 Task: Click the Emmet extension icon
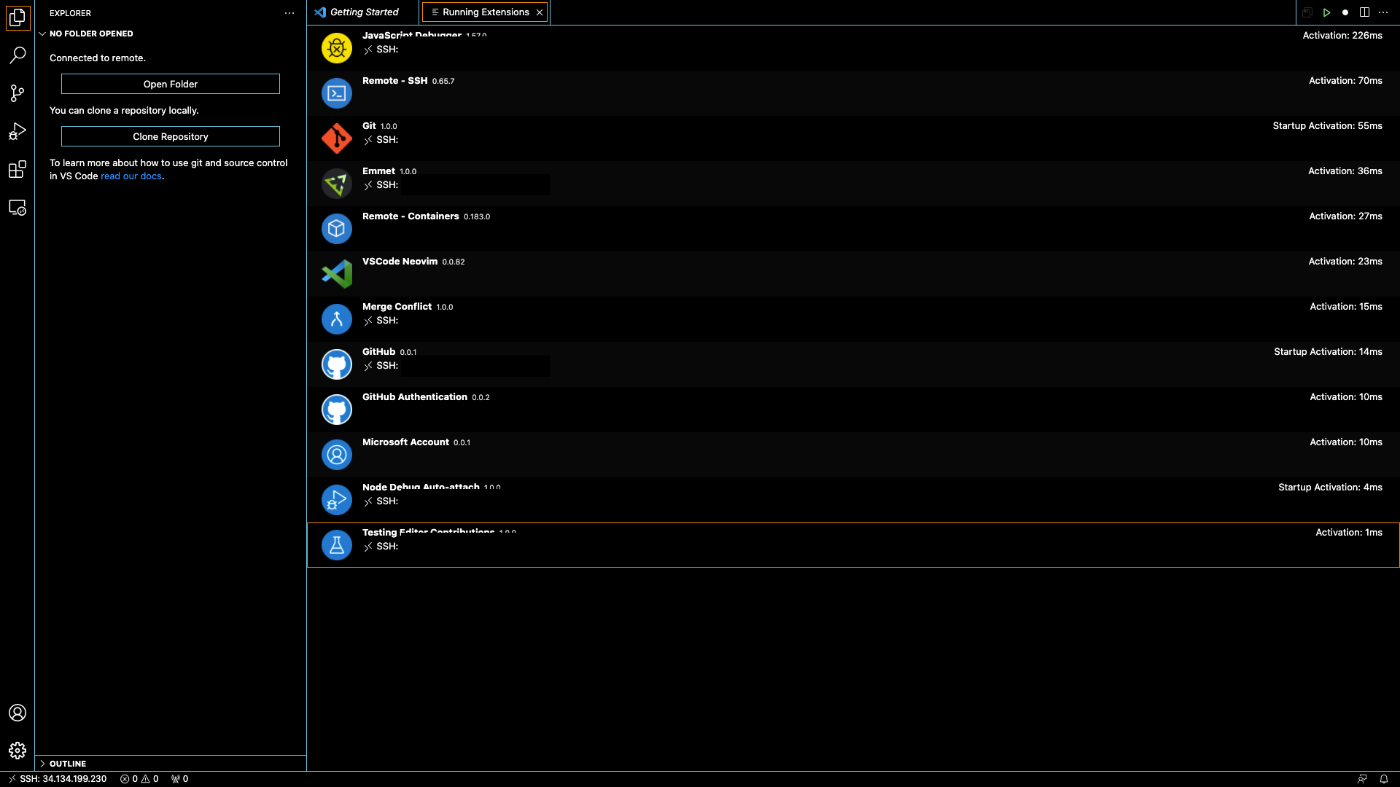337,183
